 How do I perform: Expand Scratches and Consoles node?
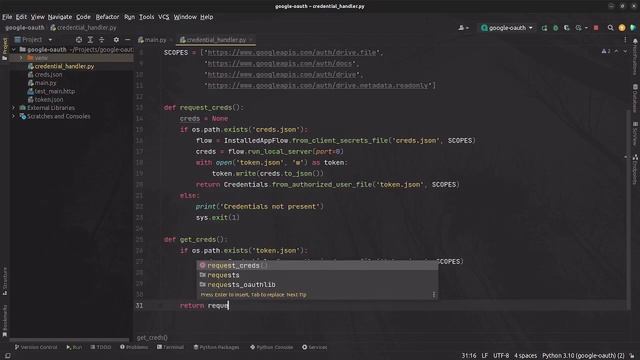pyautogui.click(x=13, y=116)
